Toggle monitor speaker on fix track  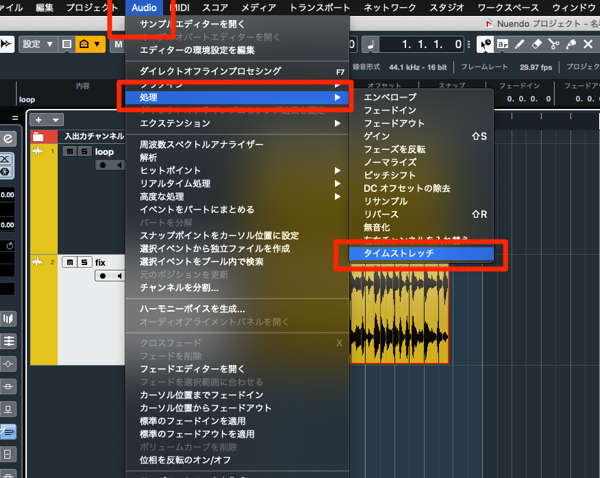(x=119, y=276)
